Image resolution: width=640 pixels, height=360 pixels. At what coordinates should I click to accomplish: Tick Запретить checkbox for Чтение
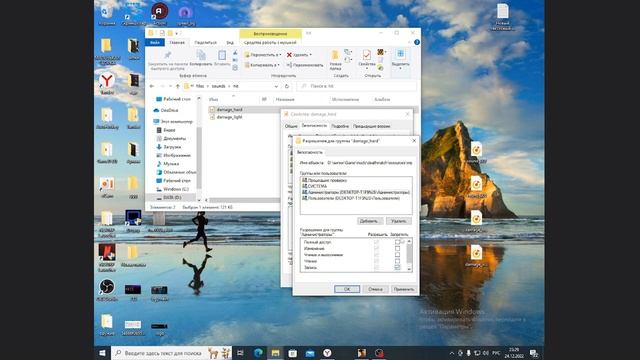point(397,261)
